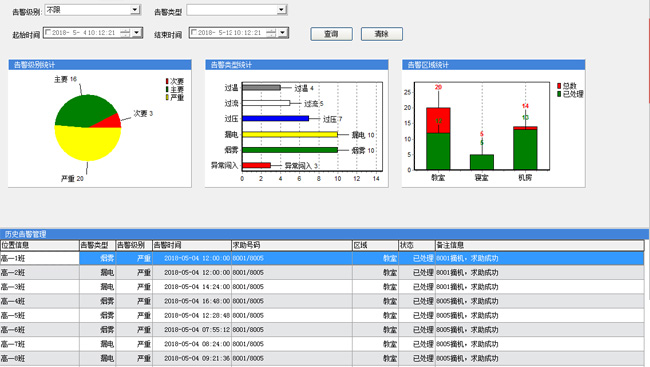Click the yellow 严重 pie slice
This screenshot has height=367, width=650.
(x=87, y=144)
